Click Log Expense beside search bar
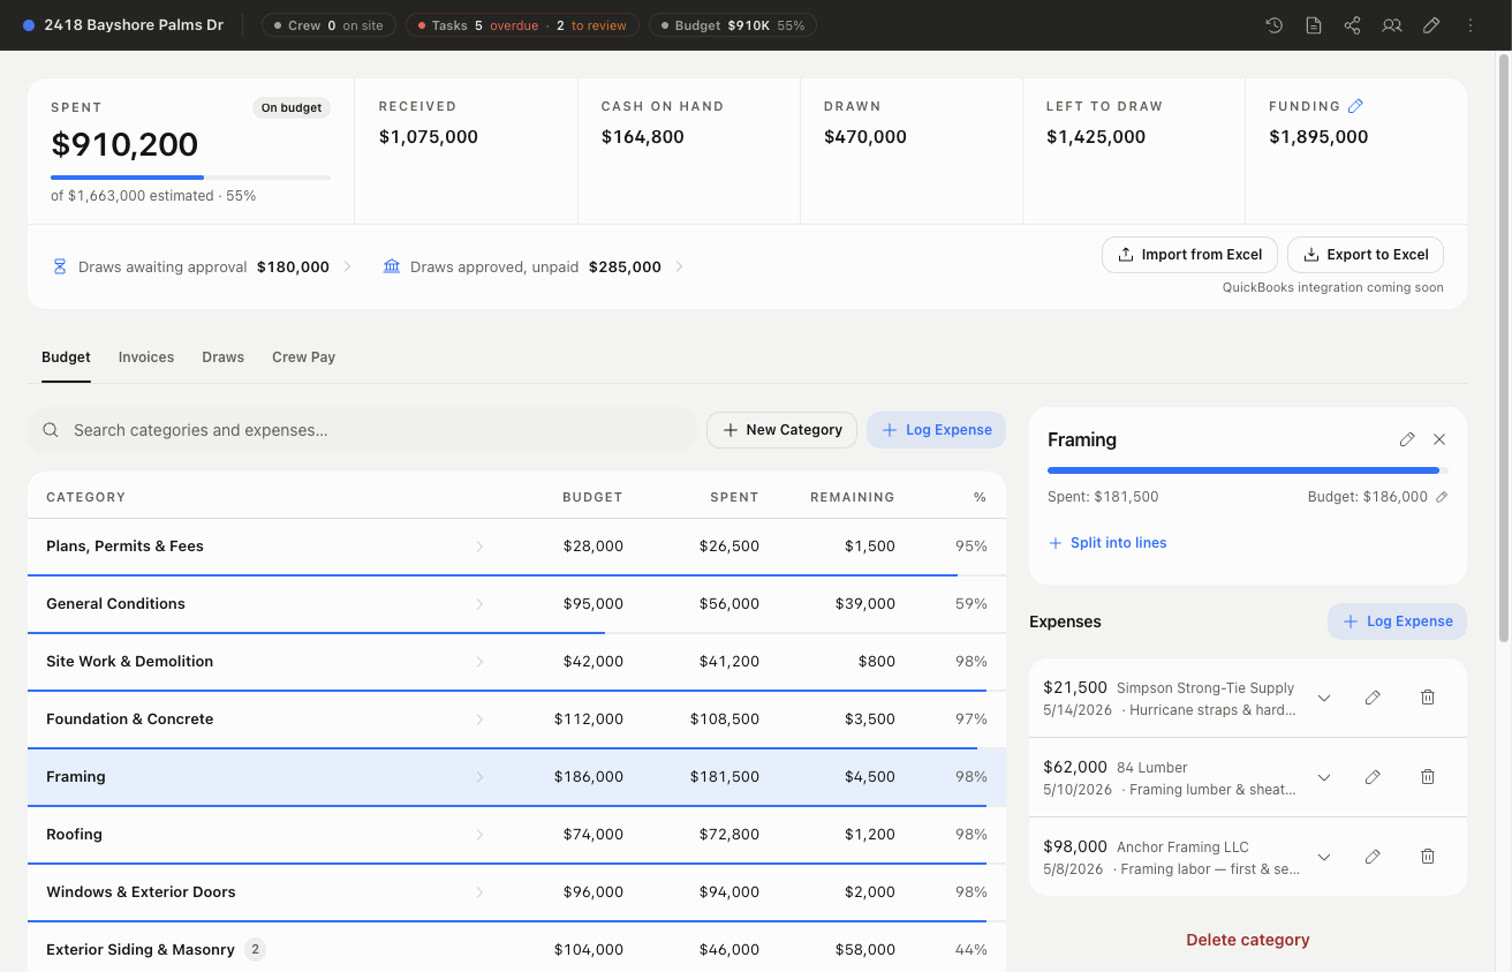Image resolution: width=1512 pixels, height=972 pixels. pyautogui.click(x=936, y=430)
